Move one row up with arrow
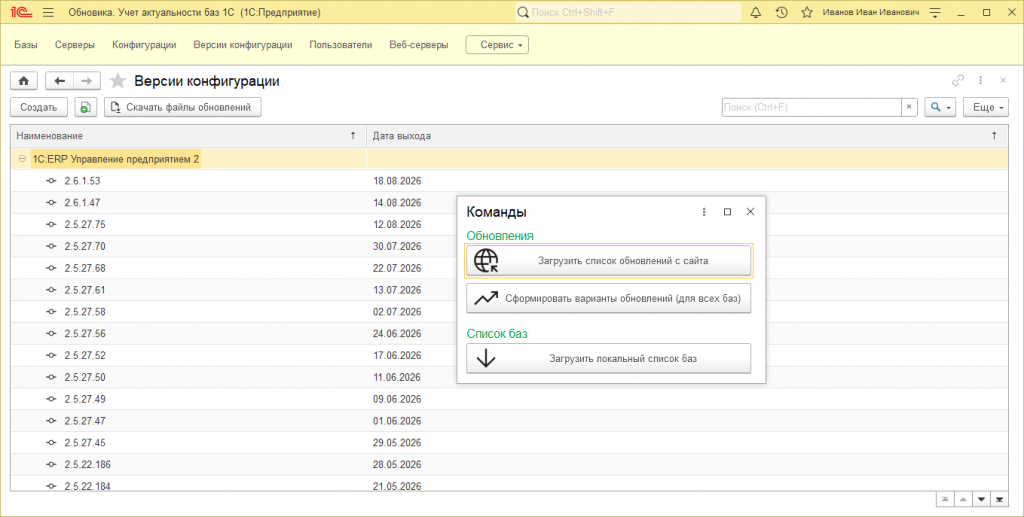Viewport: 1024px width, 517px height. pos(963,499)
